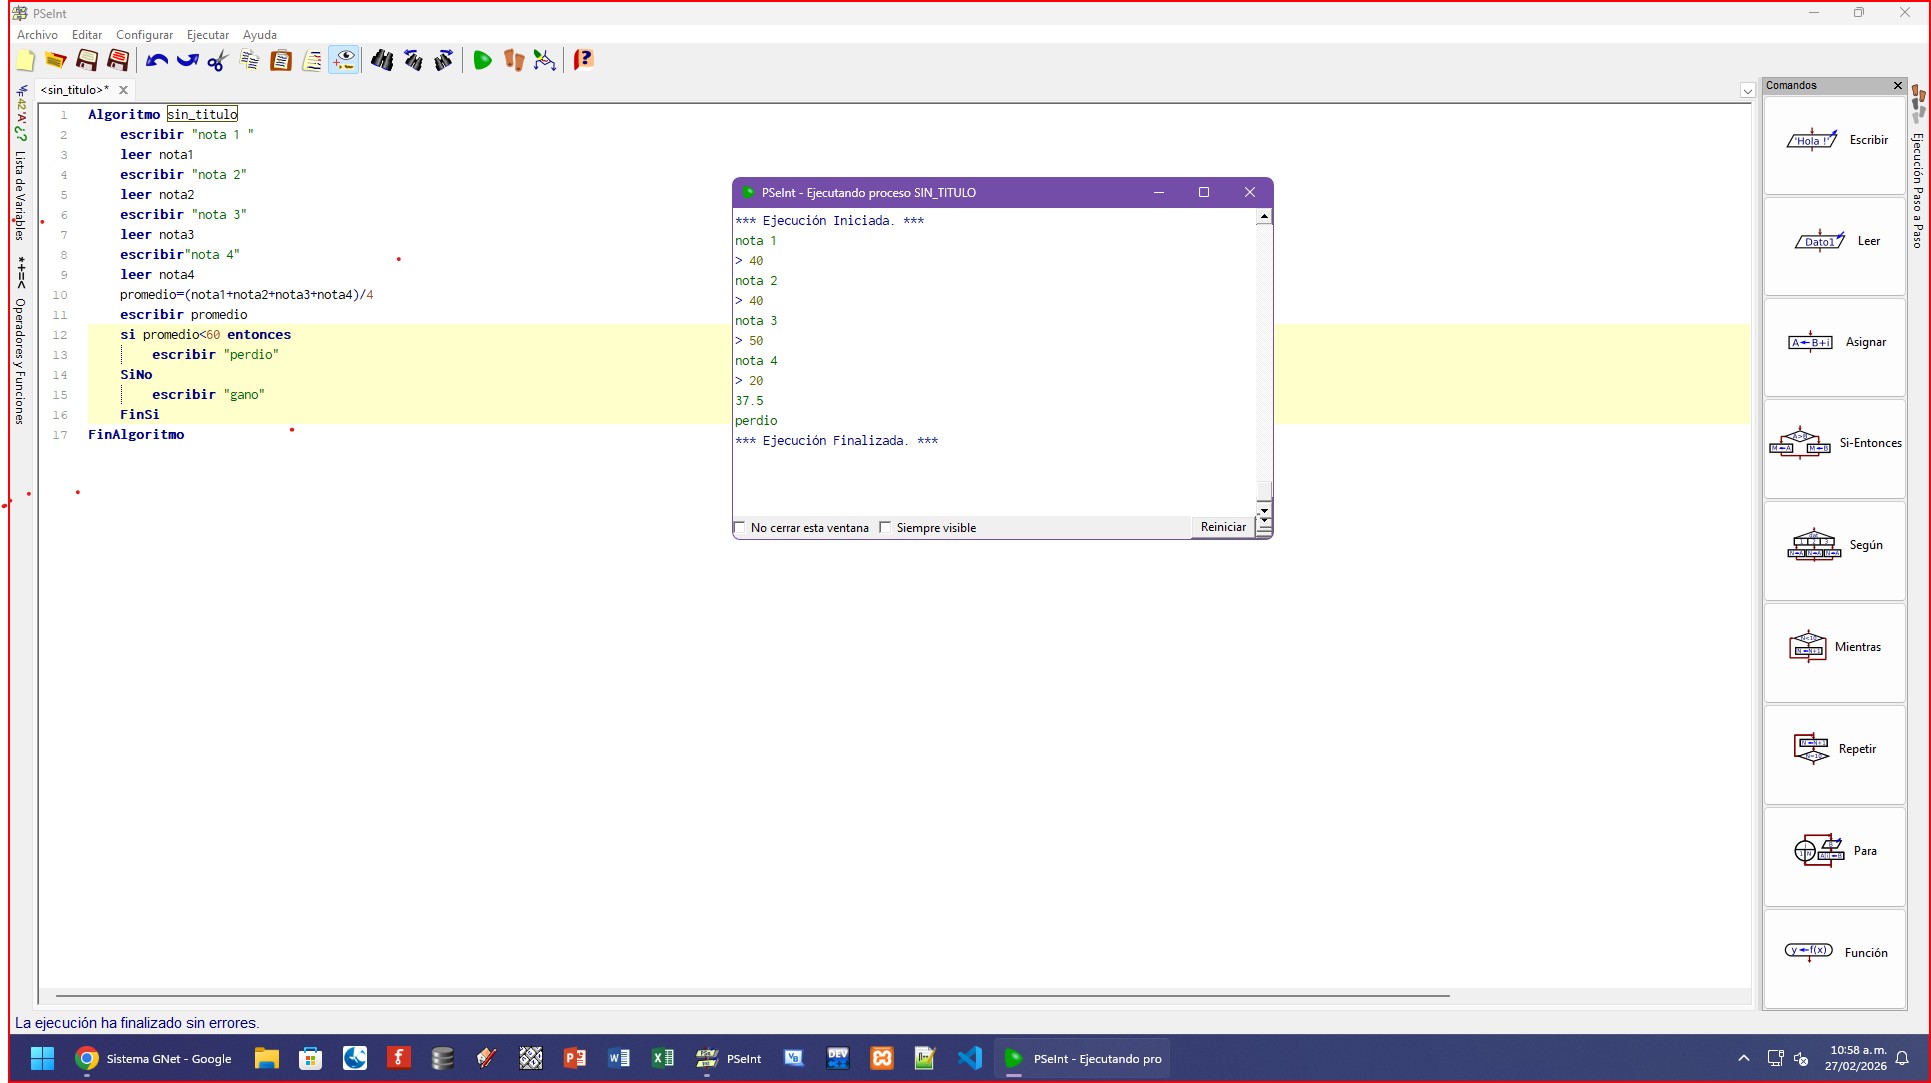
Task: Expand the 'Operadores y Funciones' side panel
Action: click(x=19, y=360)
